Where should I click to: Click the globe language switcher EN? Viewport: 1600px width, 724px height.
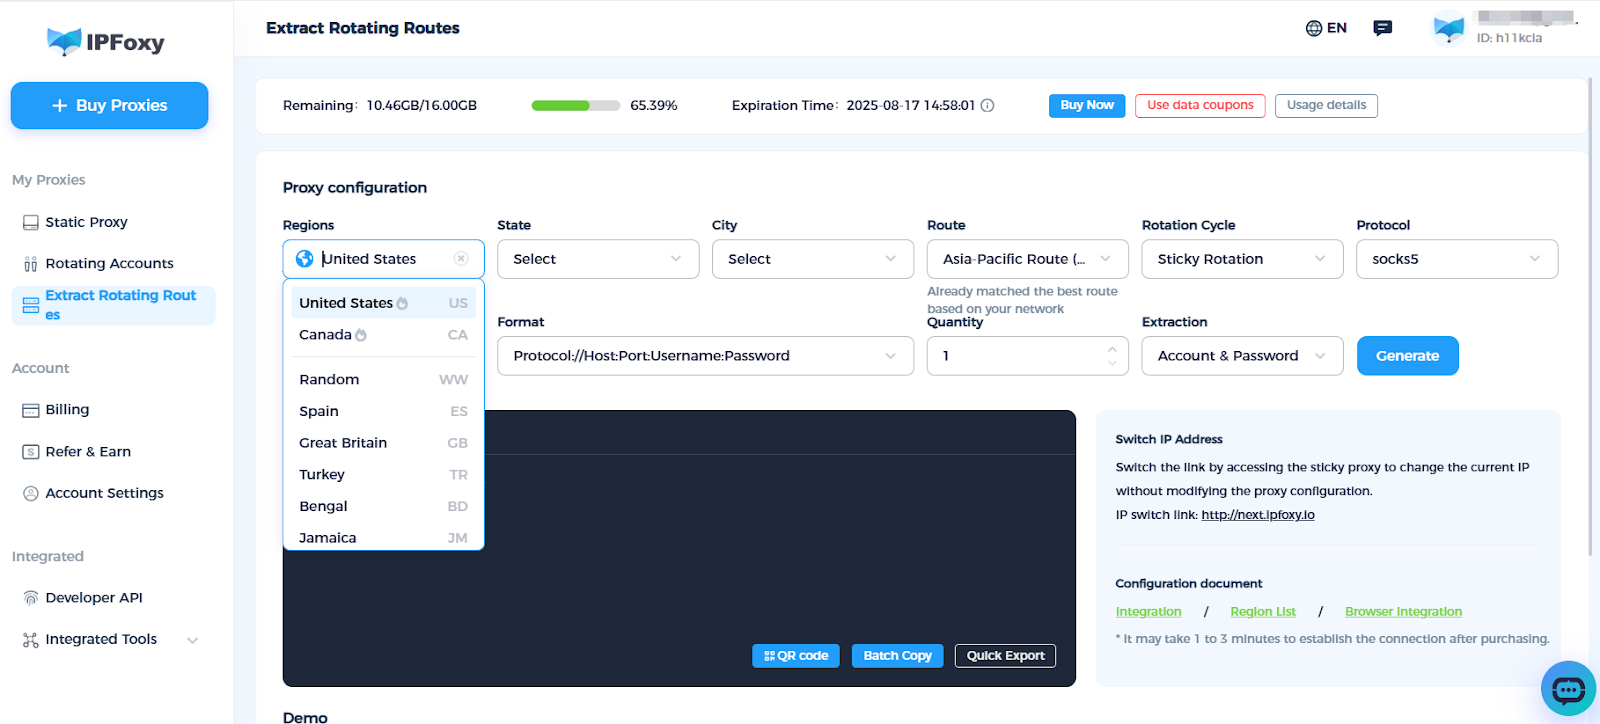[x=1326, y=28]
